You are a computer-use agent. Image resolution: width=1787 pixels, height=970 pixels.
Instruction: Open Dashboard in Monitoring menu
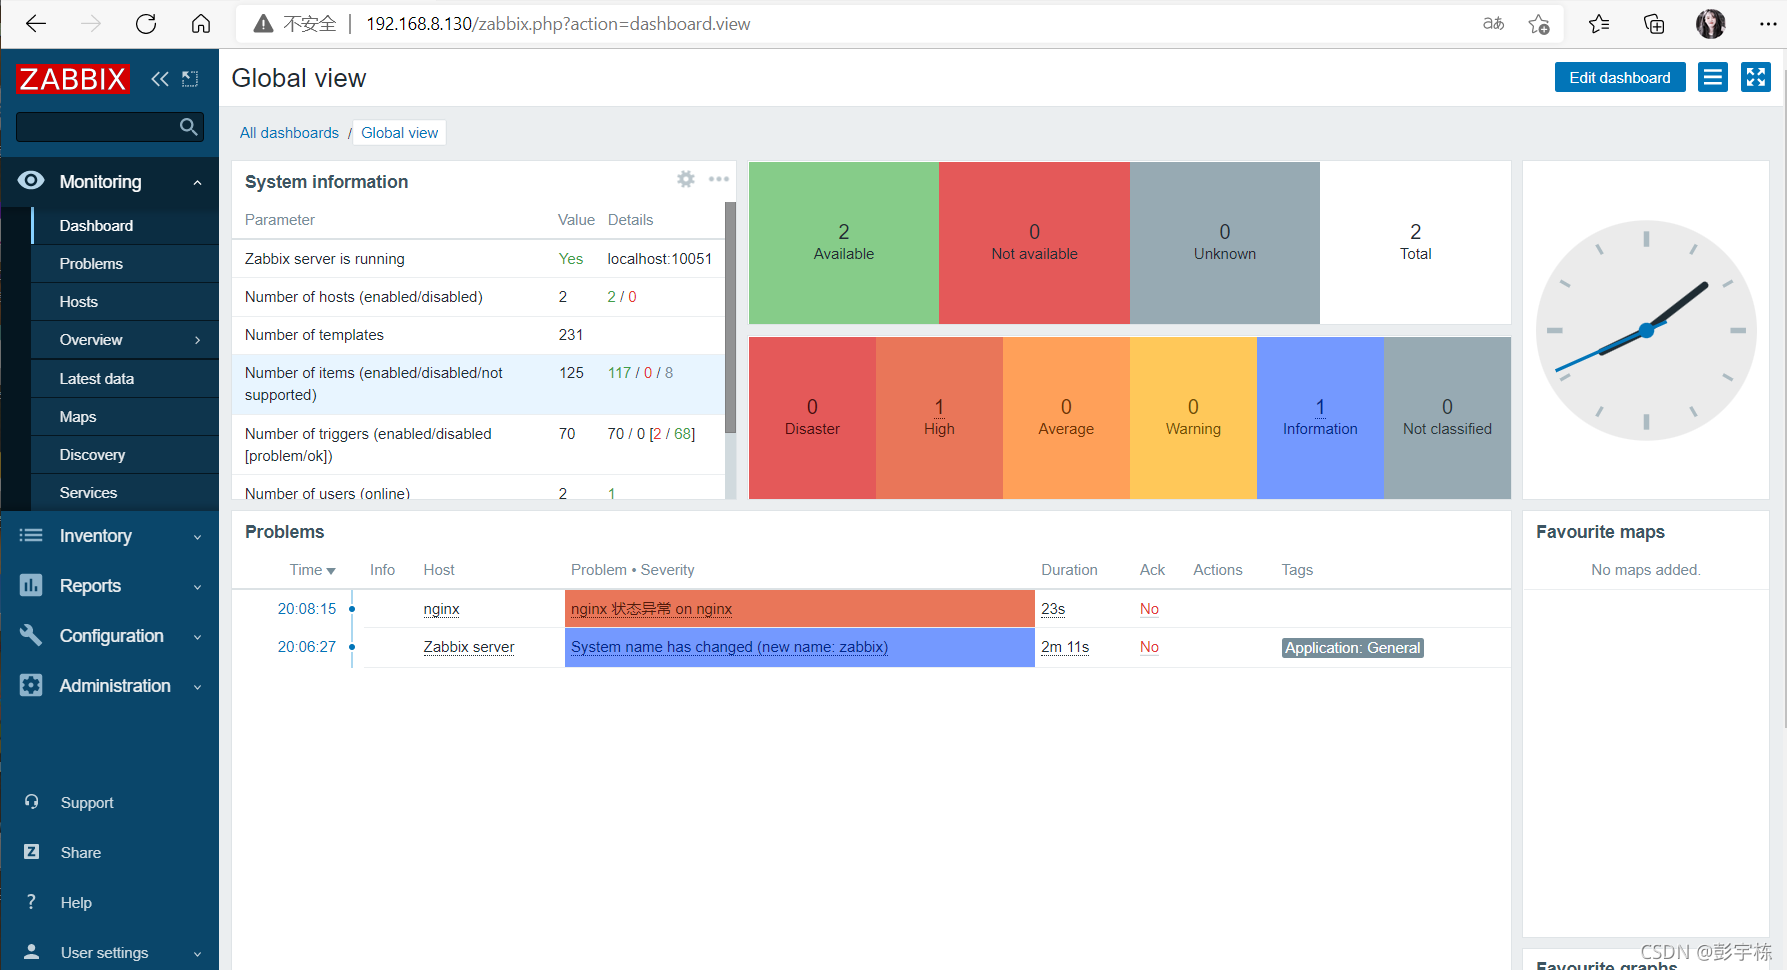[x=125, y=226]
